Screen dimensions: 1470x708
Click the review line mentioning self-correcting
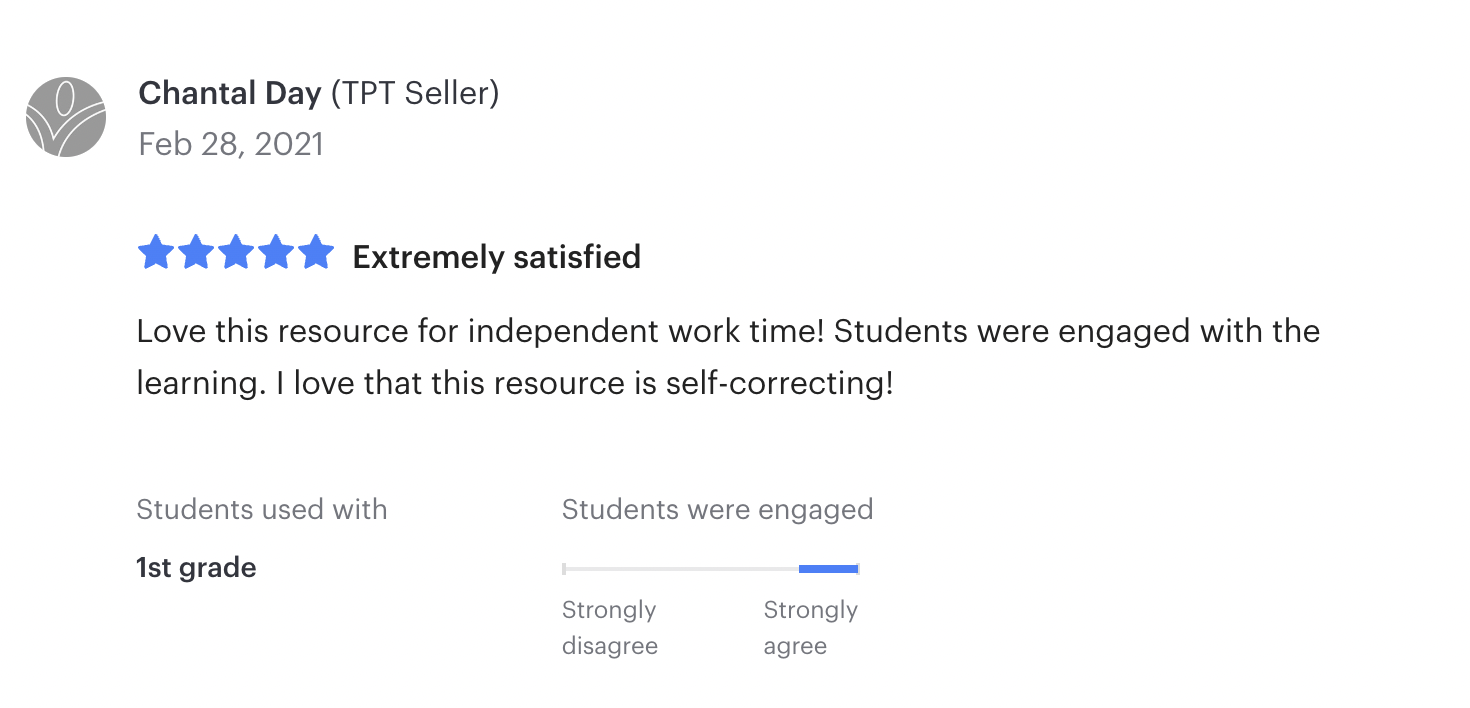click(x=514, y=383)
